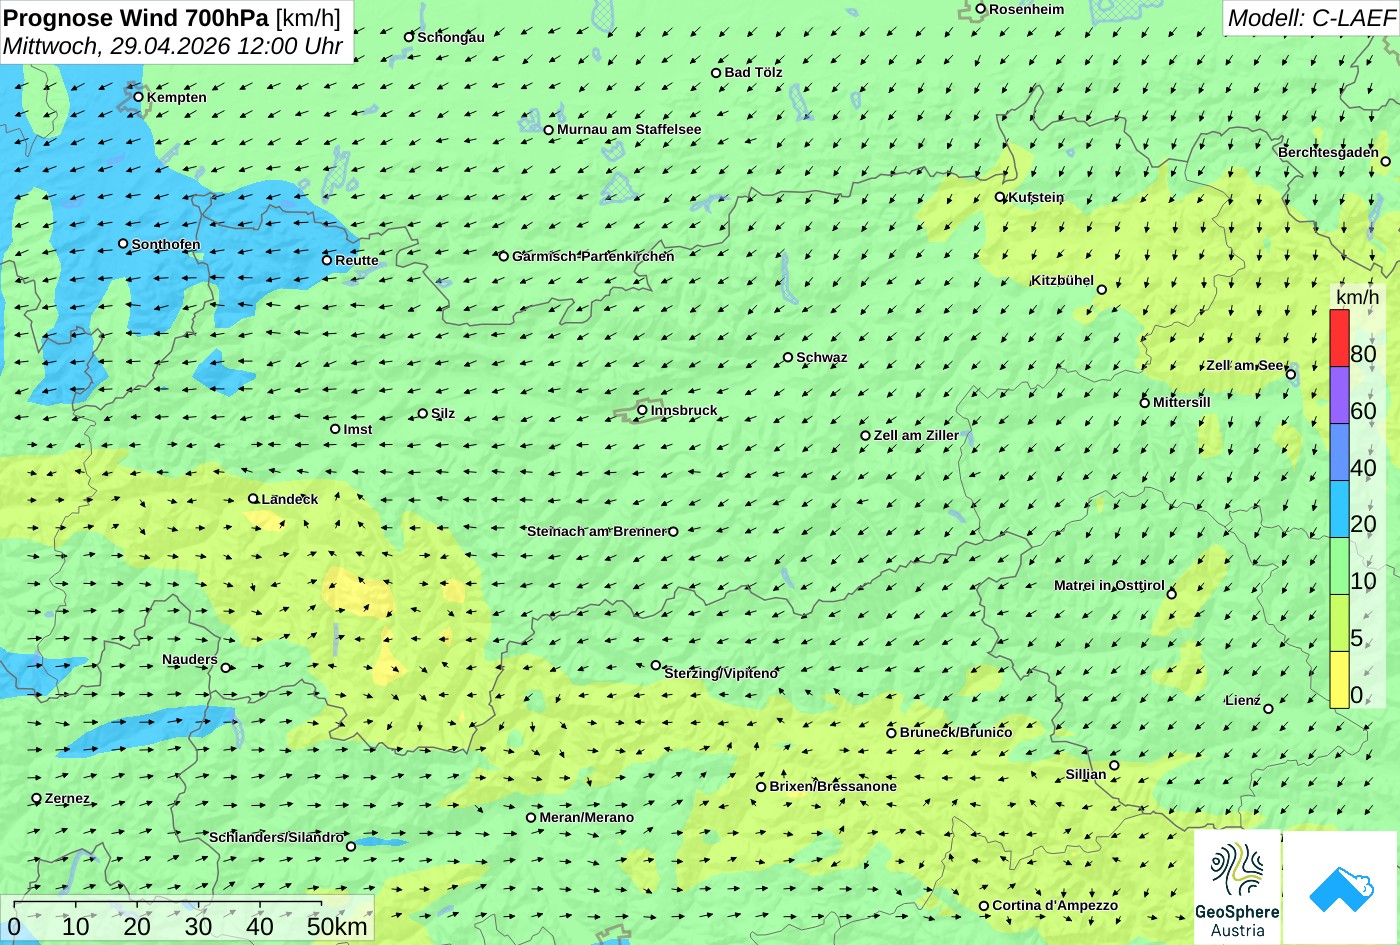This screenshot has height=945, width=1400.
Task: Select the Kufstein location marker
Action: point(1000,197)
